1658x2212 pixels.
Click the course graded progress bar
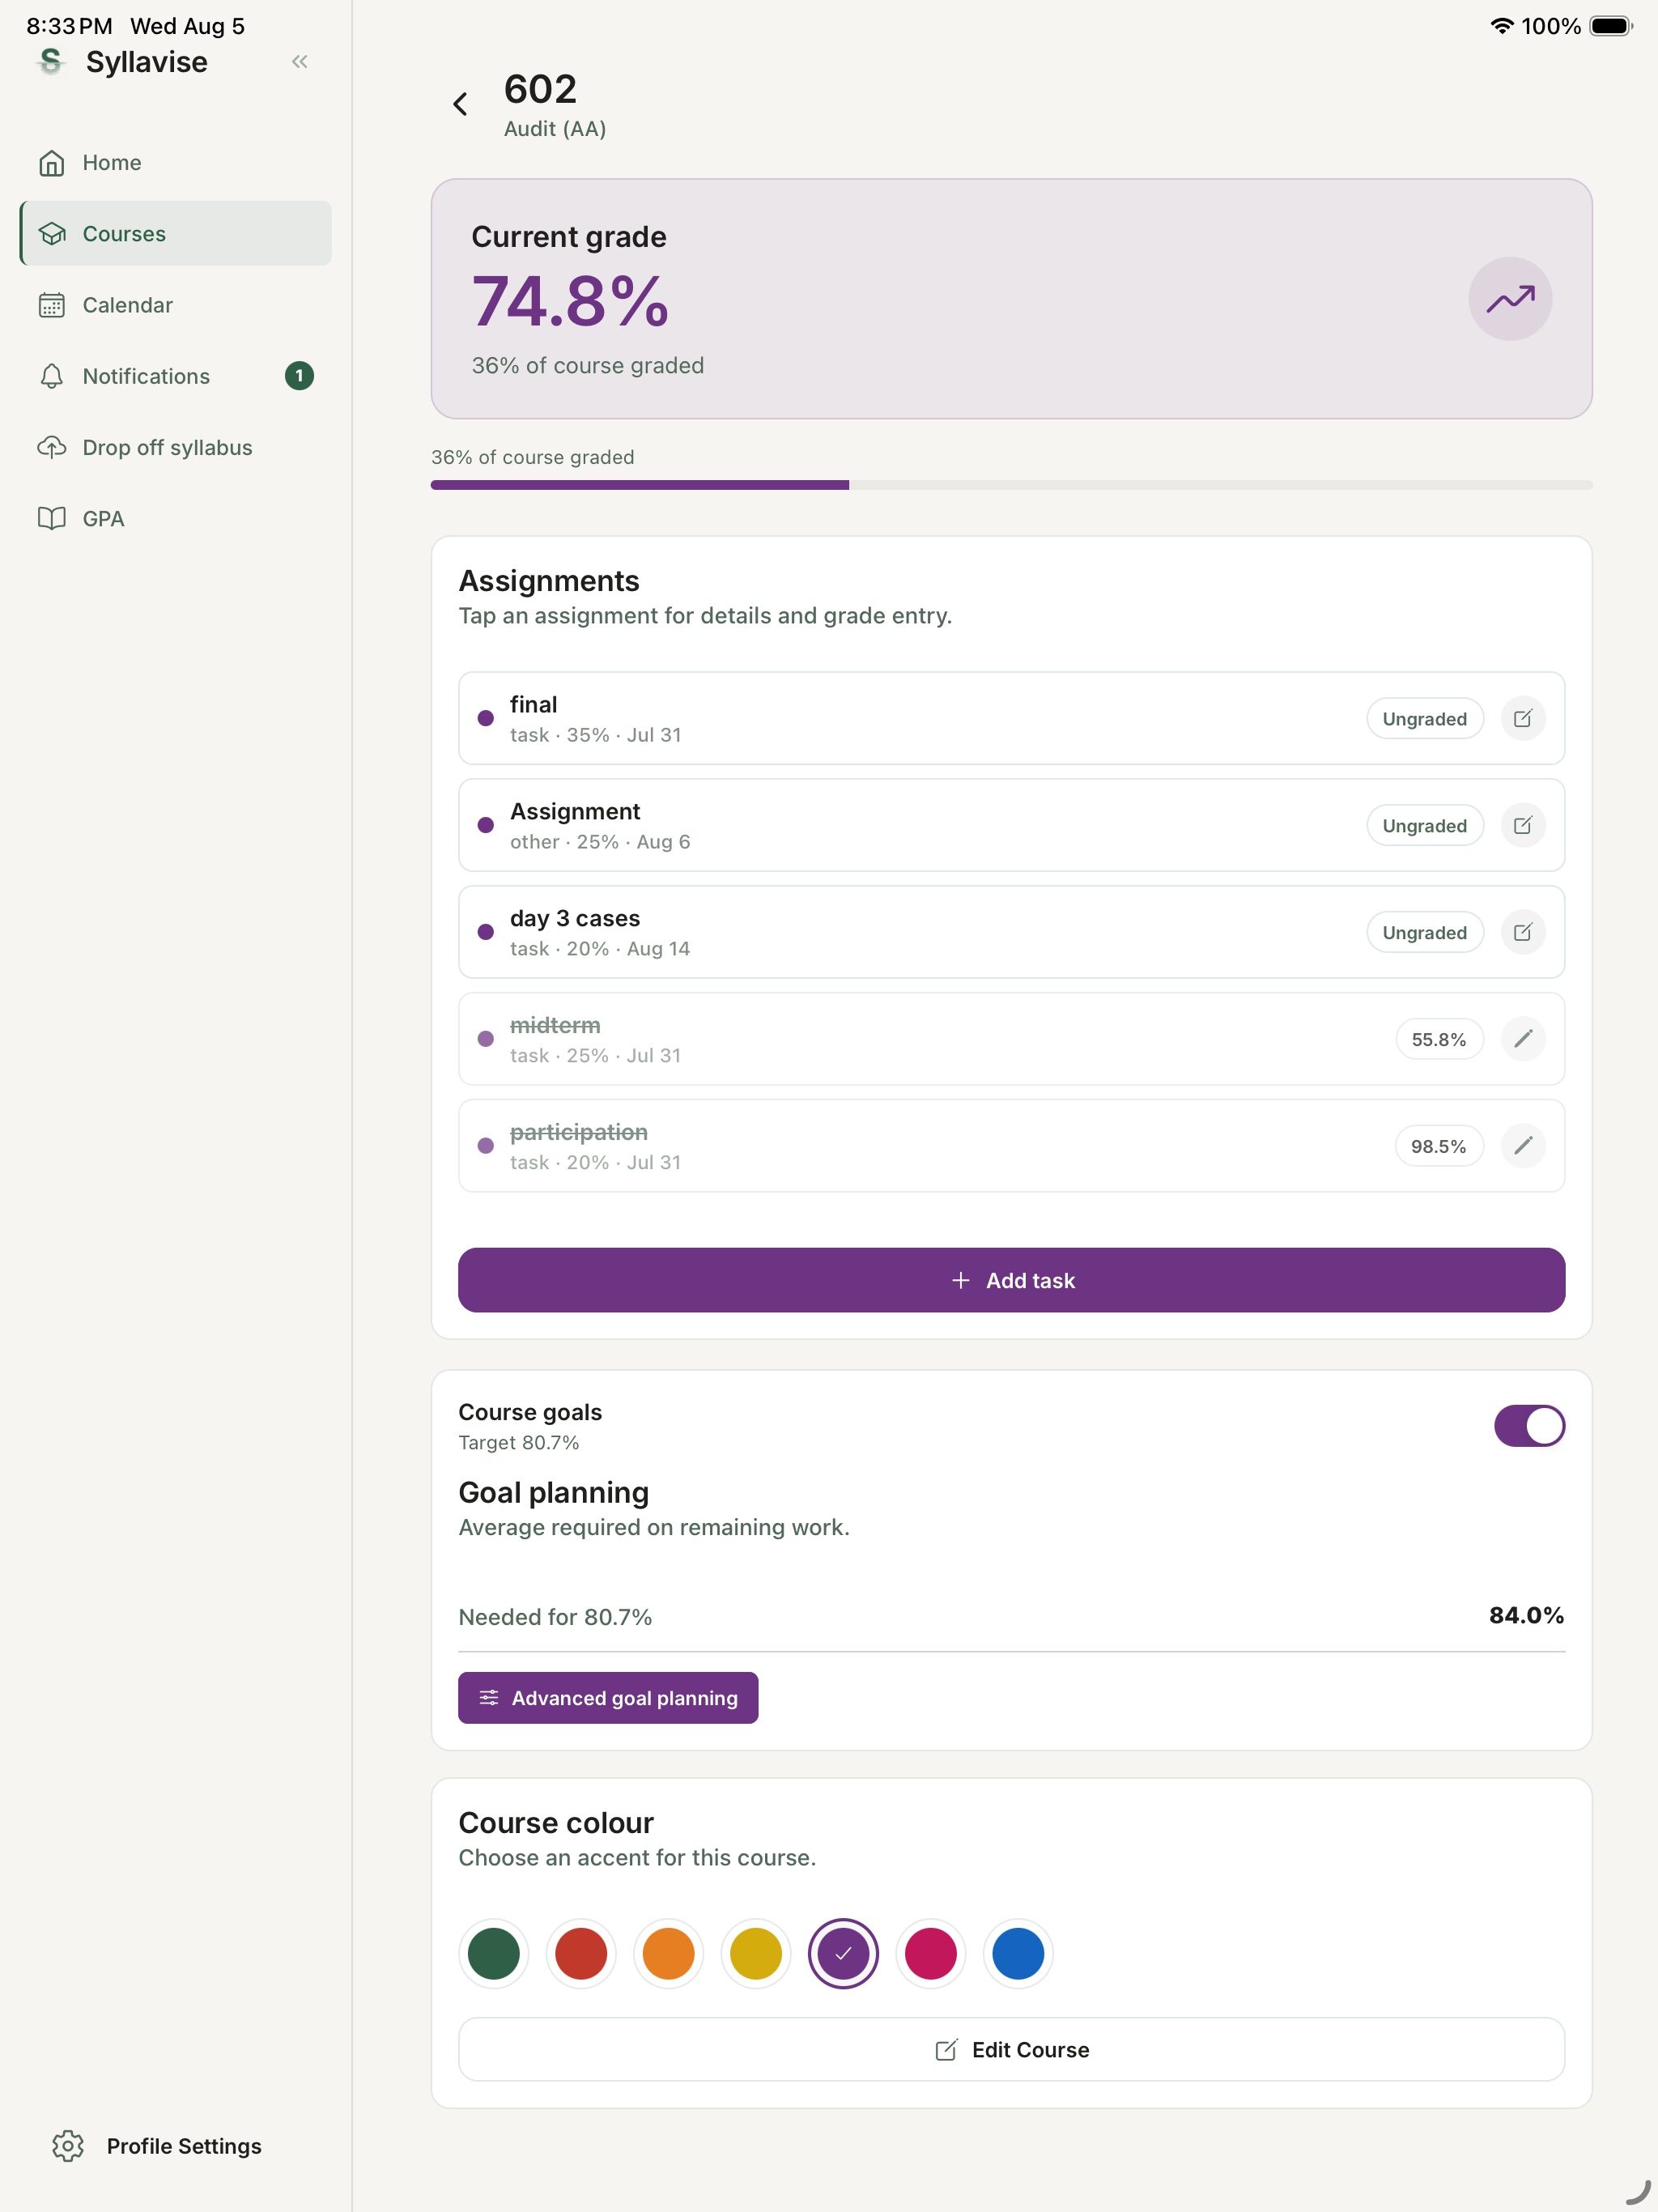1011,485
